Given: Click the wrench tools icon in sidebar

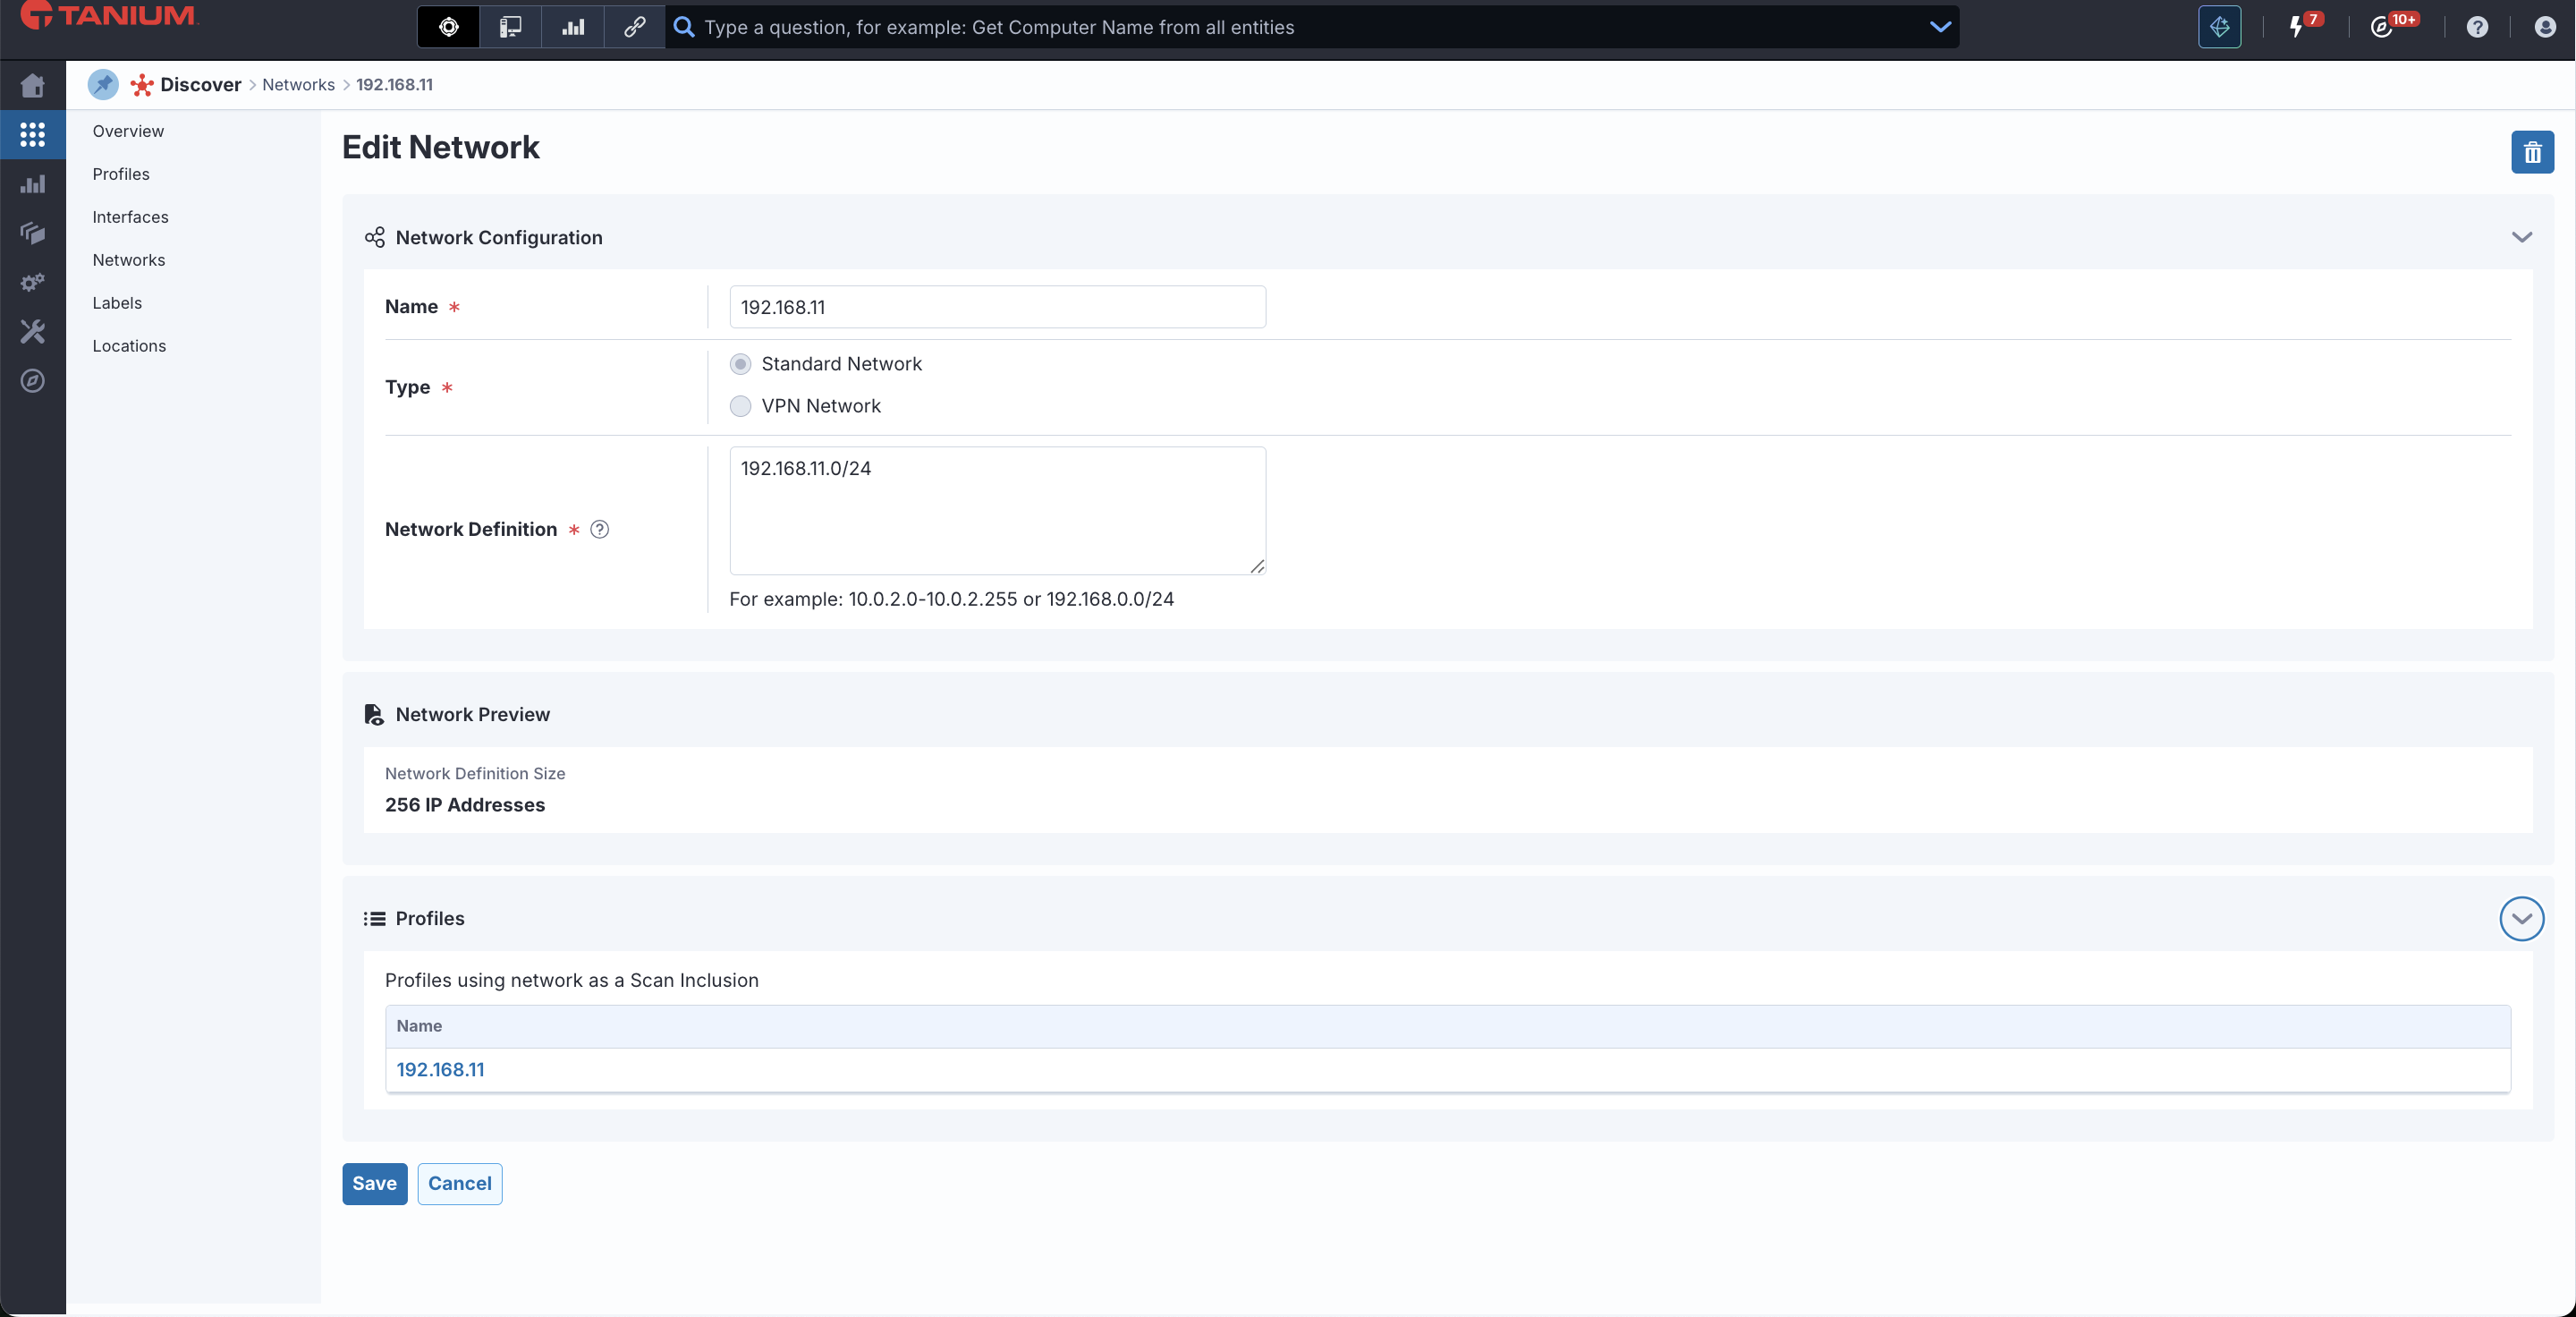Looking at the screenshot, I should [32, 331].
